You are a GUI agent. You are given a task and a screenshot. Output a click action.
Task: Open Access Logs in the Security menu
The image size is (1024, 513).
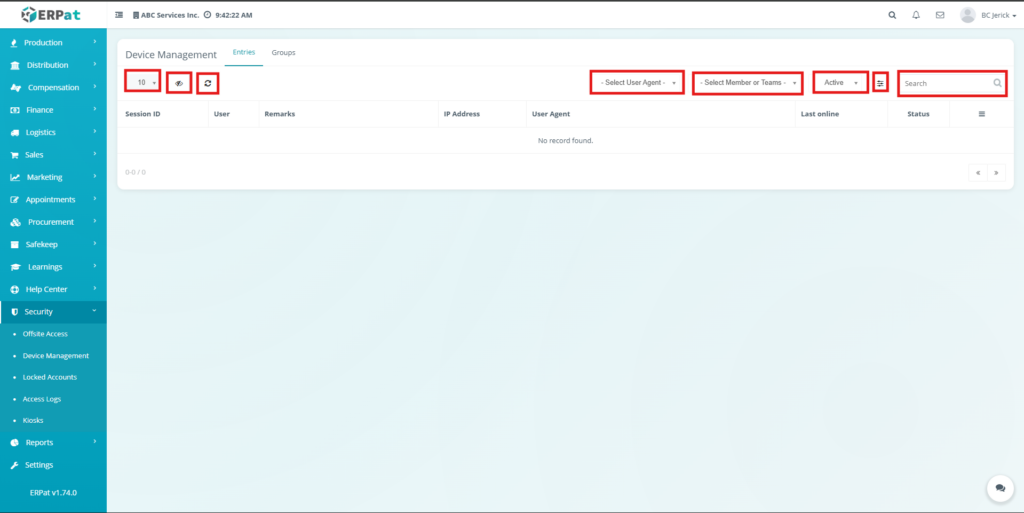pos(42,399)
